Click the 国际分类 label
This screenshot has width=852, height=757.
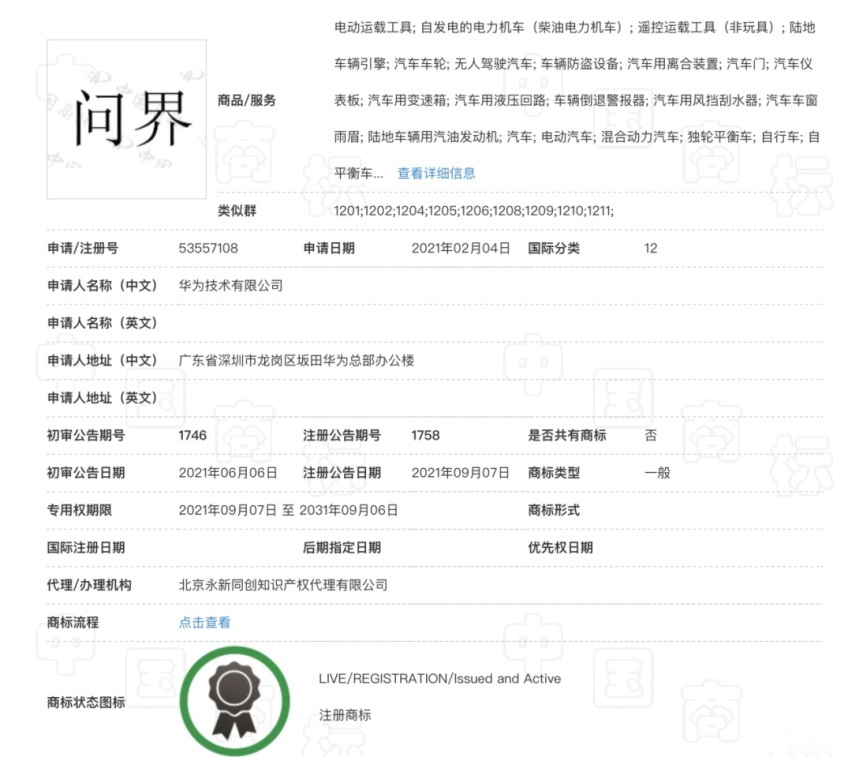click(x=554, y=248)
